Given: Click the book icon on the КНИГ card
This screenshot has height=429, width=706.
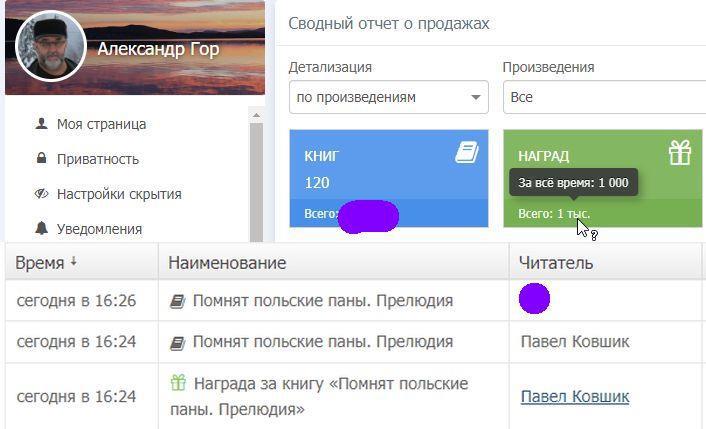Looking at the screenshot, I should 467,152.
